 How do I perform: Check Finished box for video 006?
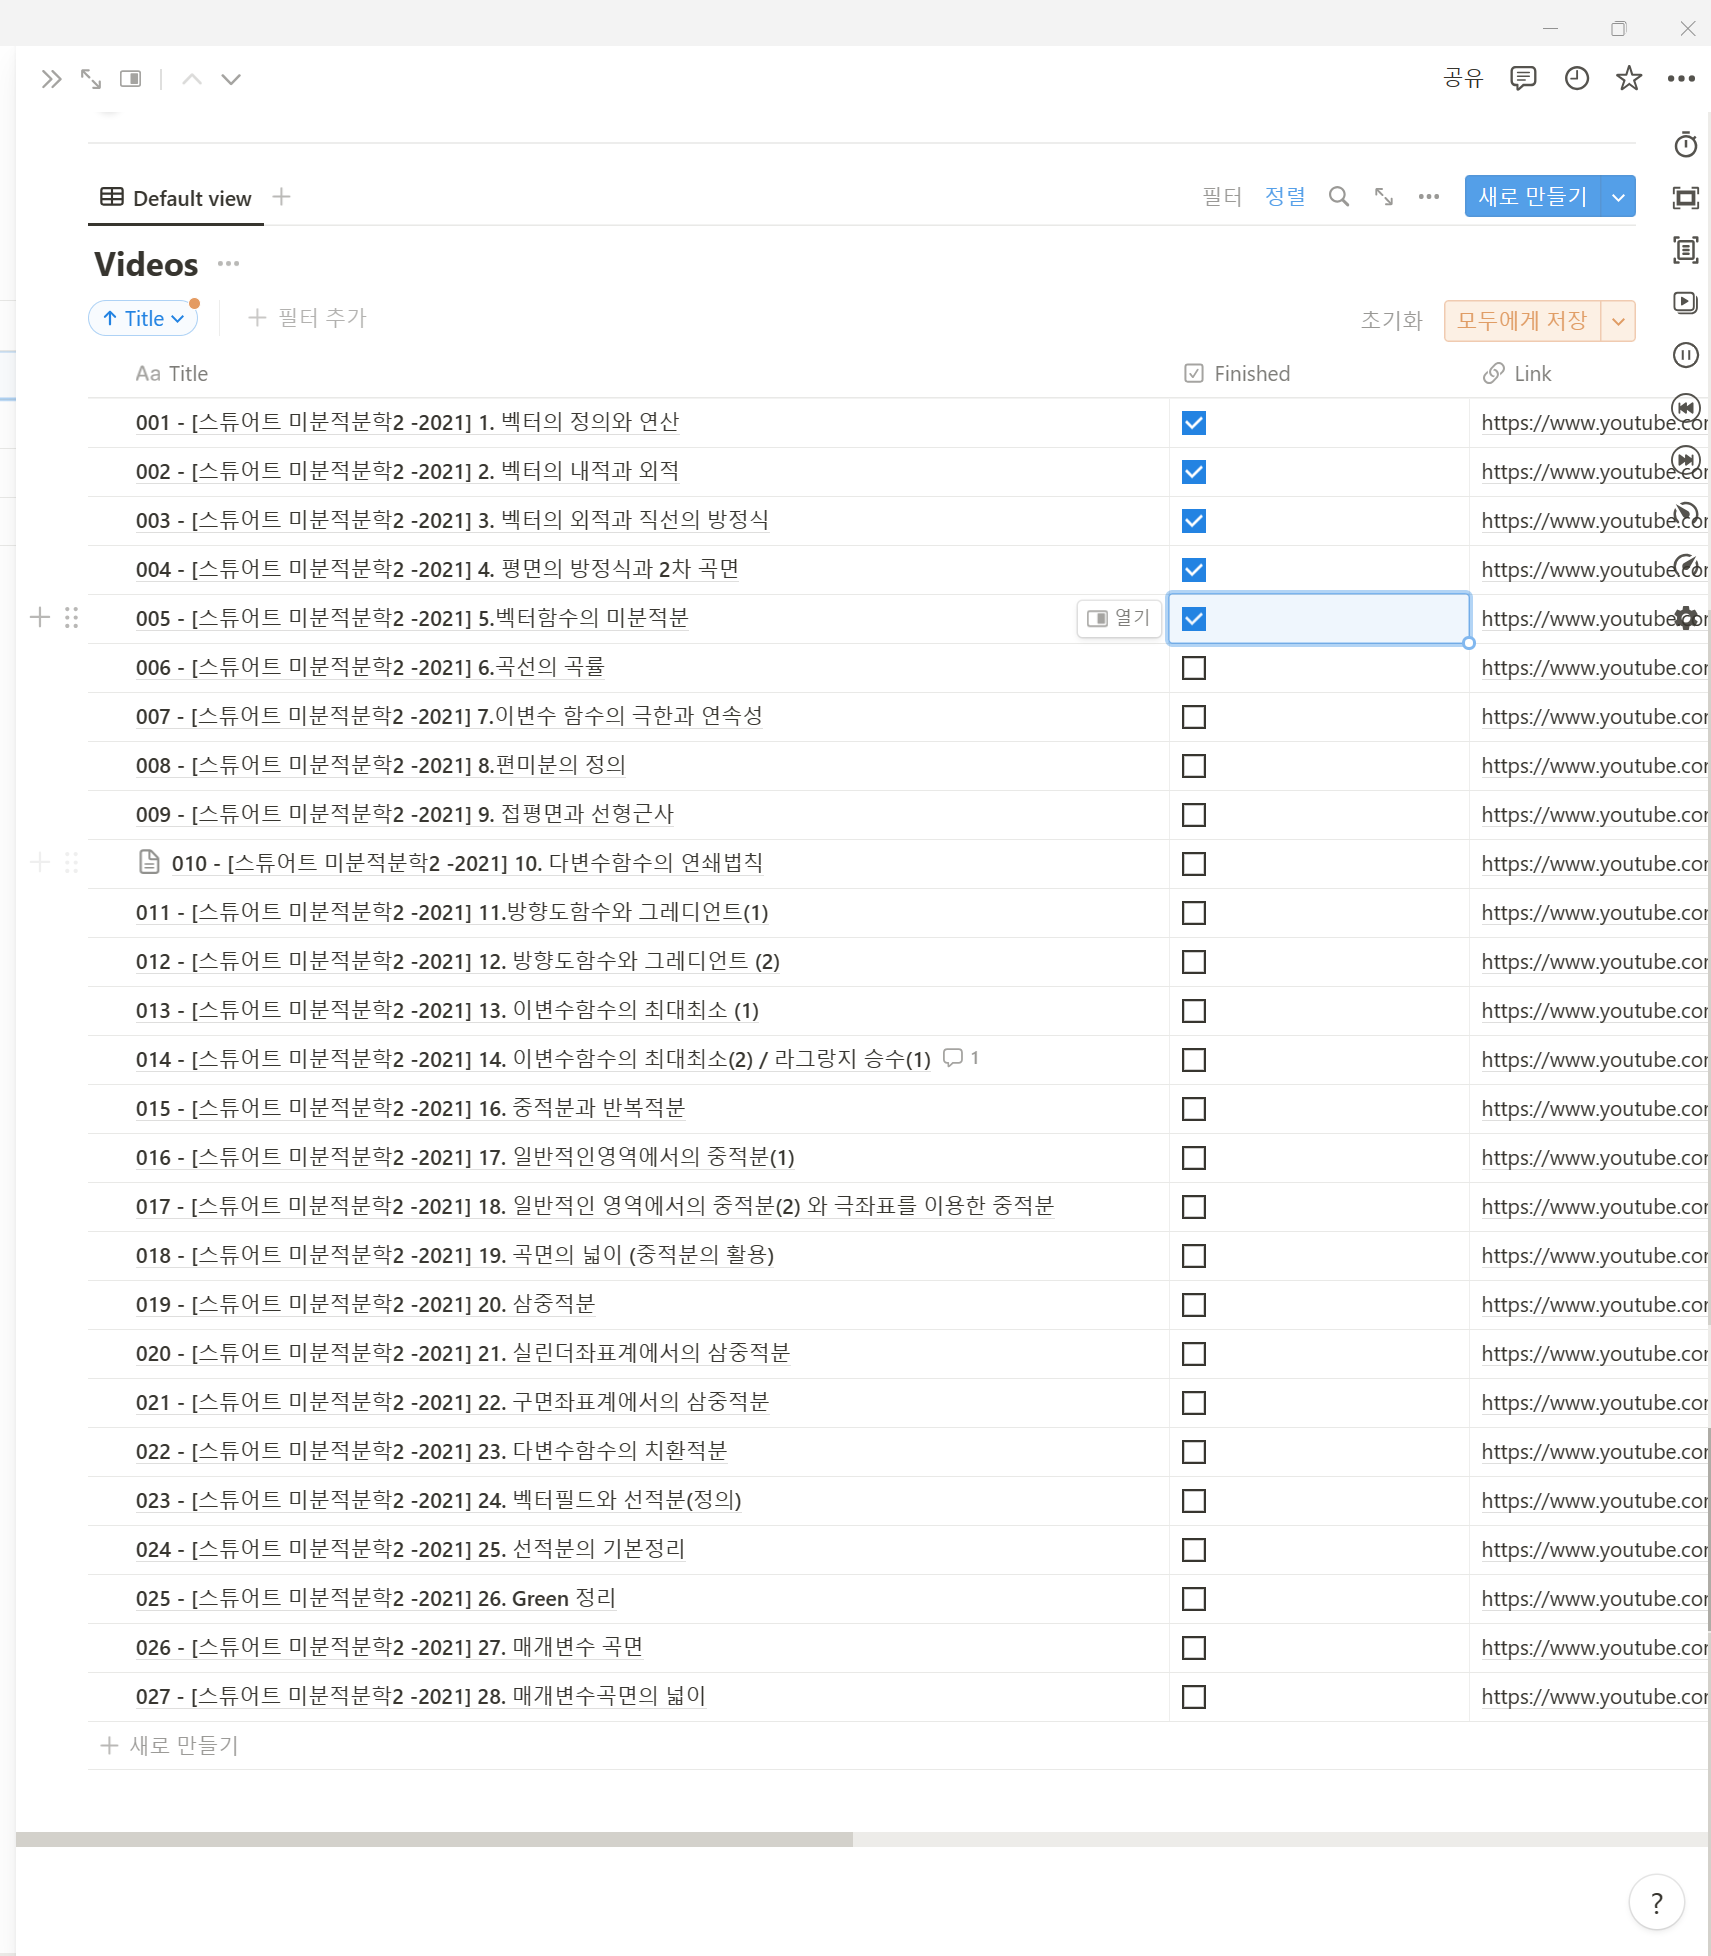pyautogui.click(x=1193, y=668)
